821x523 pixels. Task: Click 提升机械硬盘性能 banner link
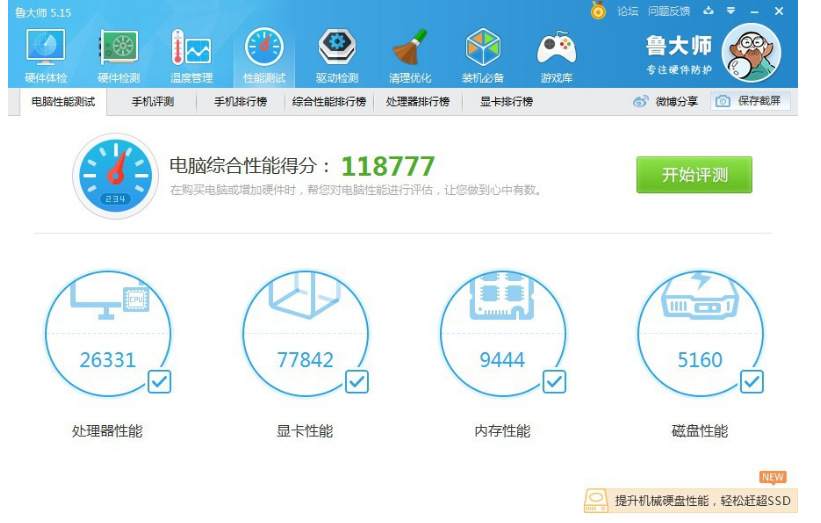pos(702,501)
